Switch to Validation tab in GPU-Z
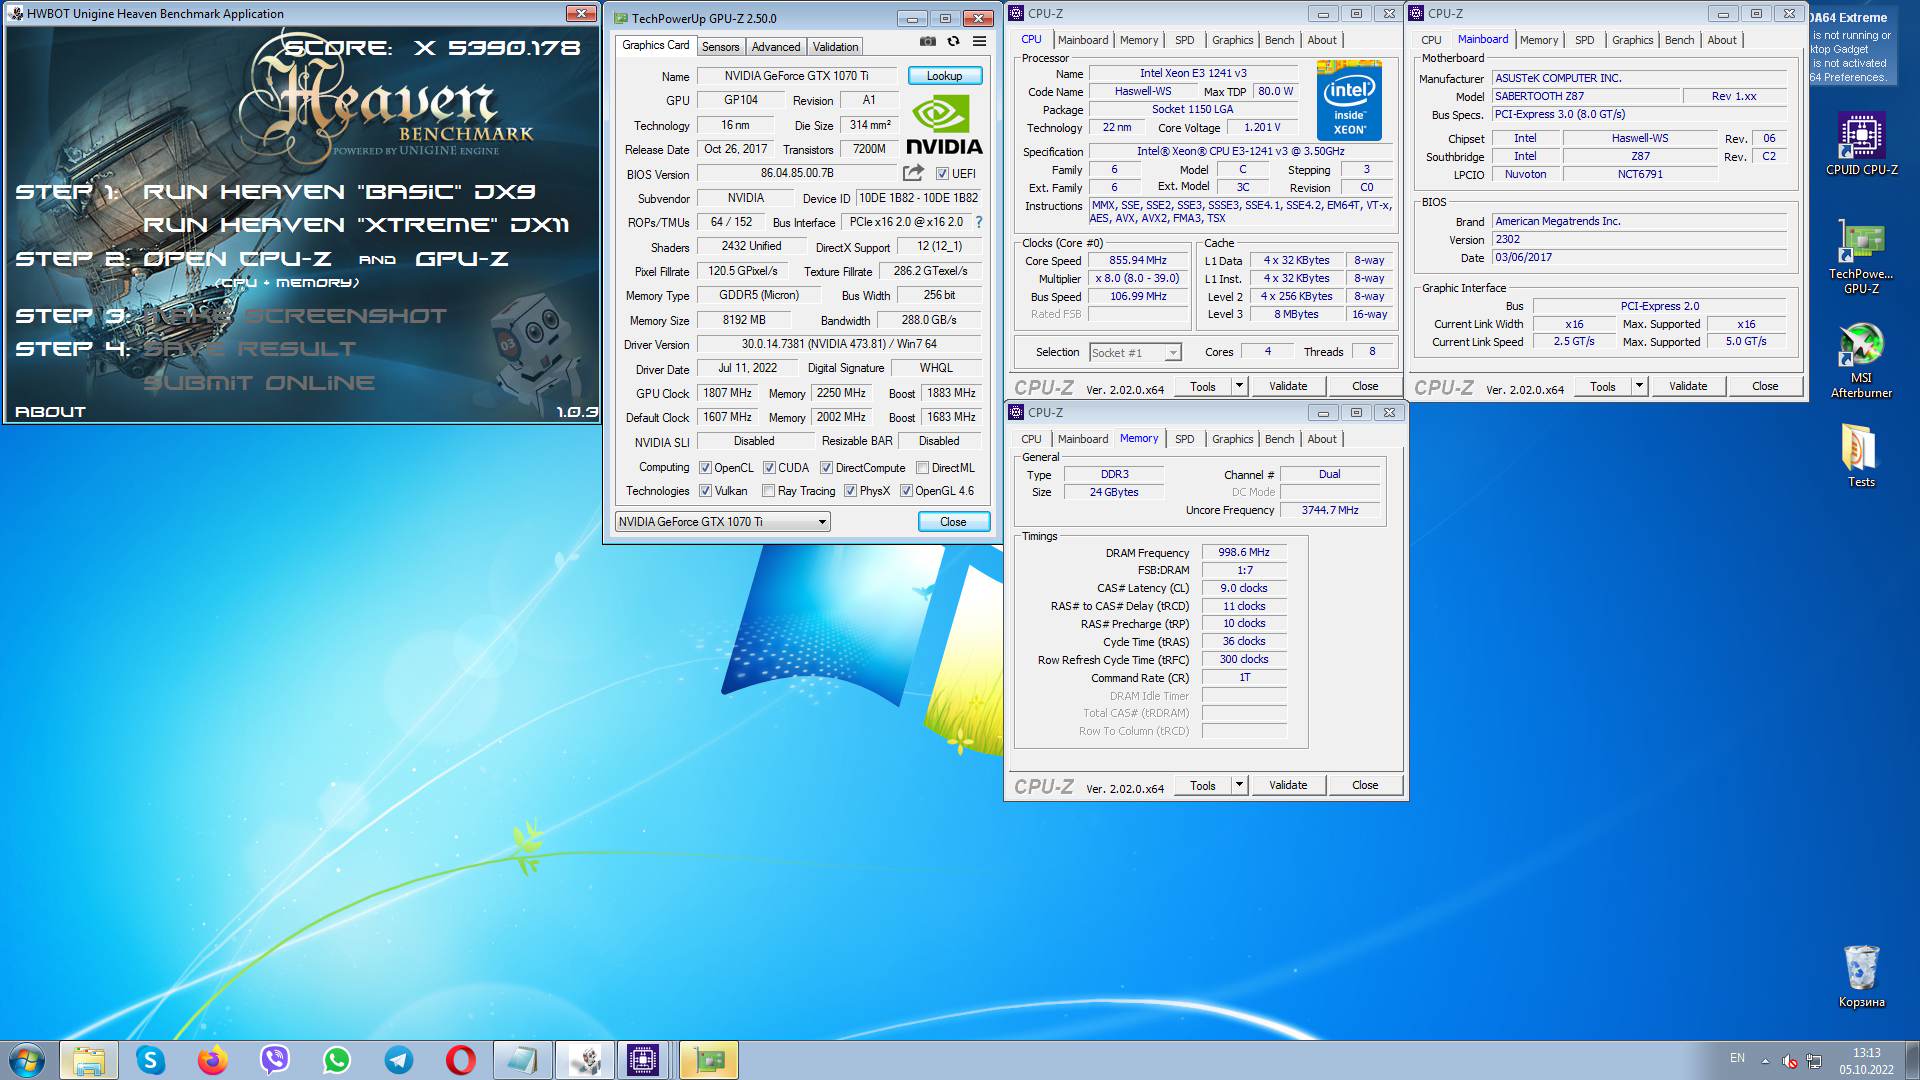The height and width of the screenshot is (1080, 1920). pyautogui.click(x=835, y=47)
